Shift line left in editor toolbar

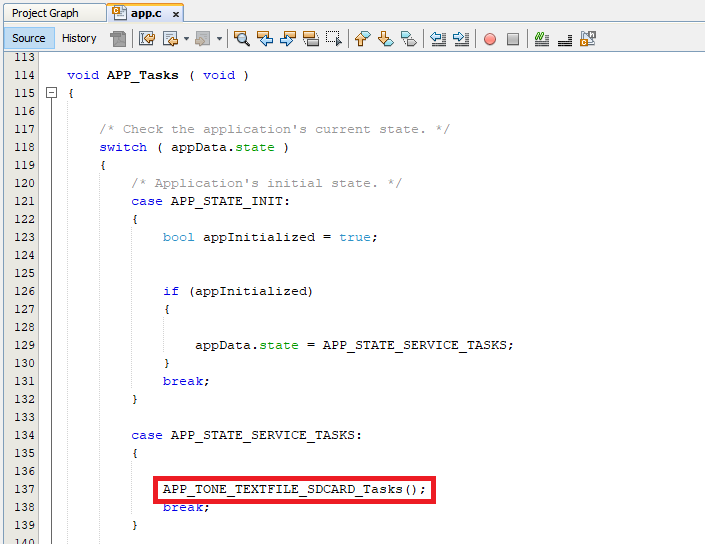tap(438, 39)
